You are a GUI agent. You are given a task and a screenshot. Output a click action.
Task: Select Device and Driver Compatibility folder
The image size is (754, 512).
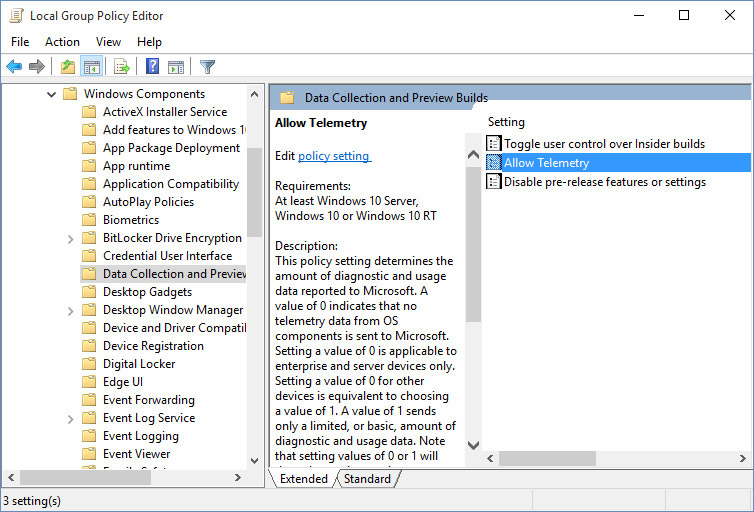pyautogui.click(x=174, y=328)
